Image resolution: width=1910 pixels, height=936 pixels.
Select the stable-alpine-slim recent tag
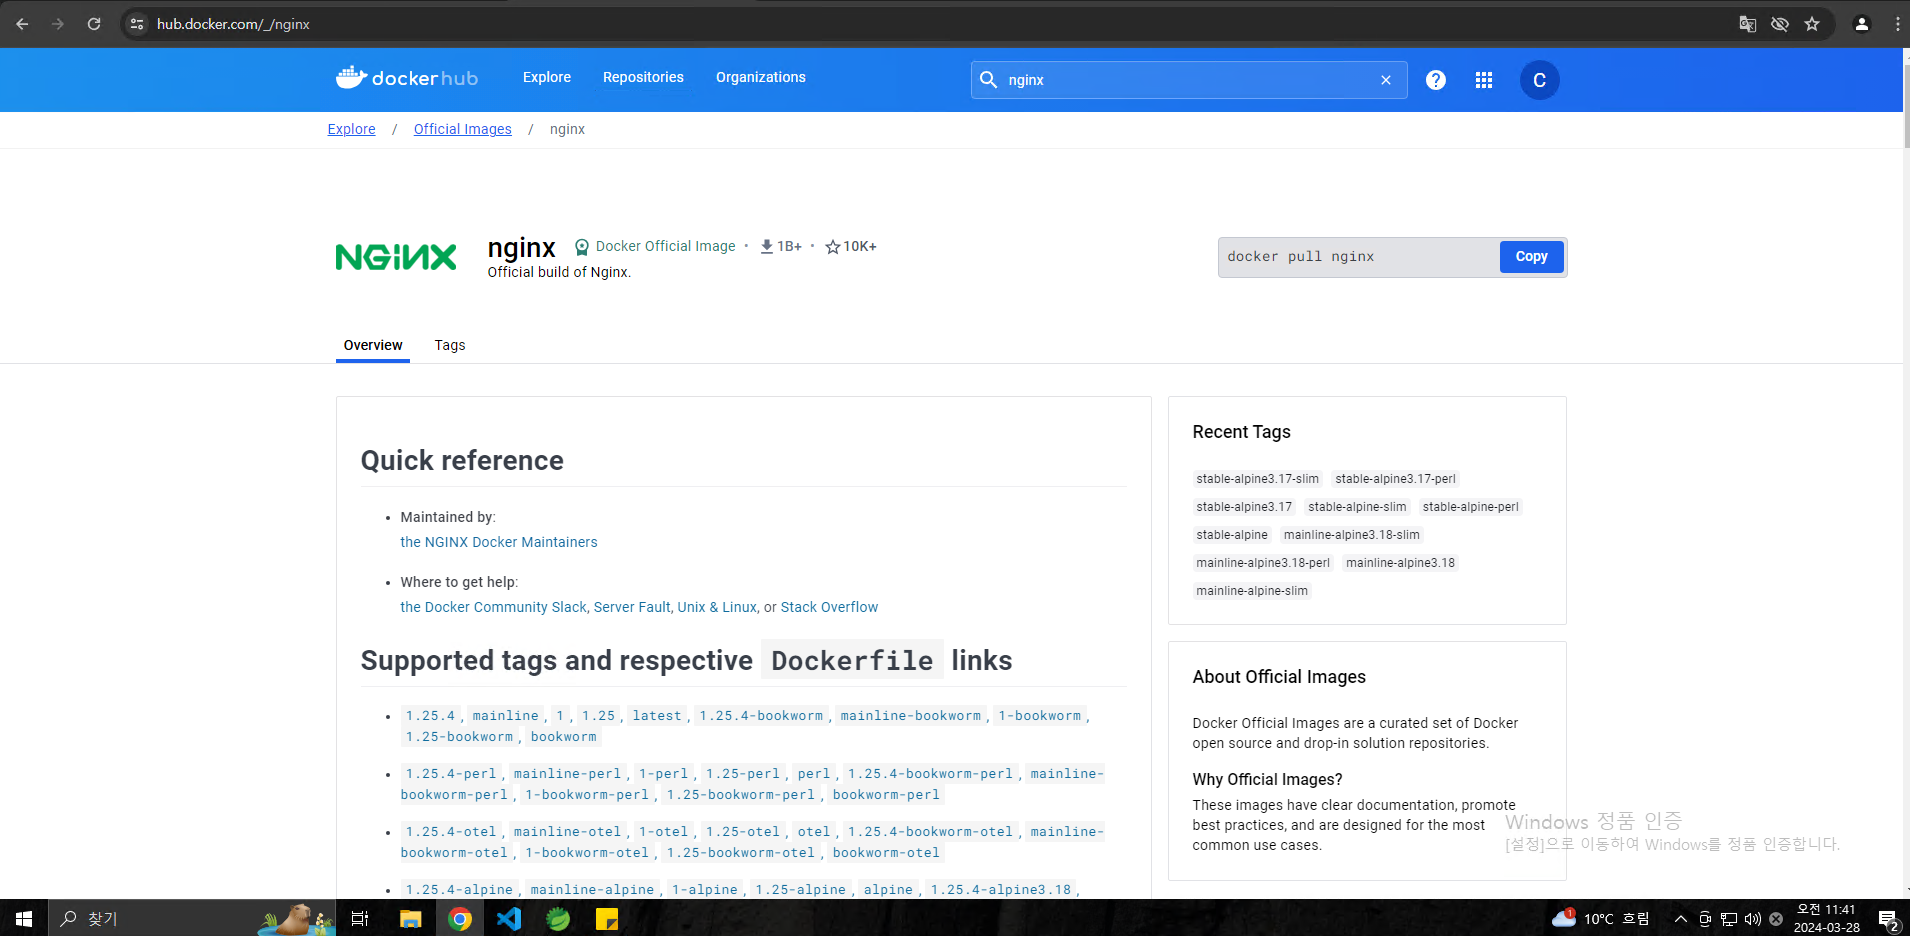[1357, 507]
